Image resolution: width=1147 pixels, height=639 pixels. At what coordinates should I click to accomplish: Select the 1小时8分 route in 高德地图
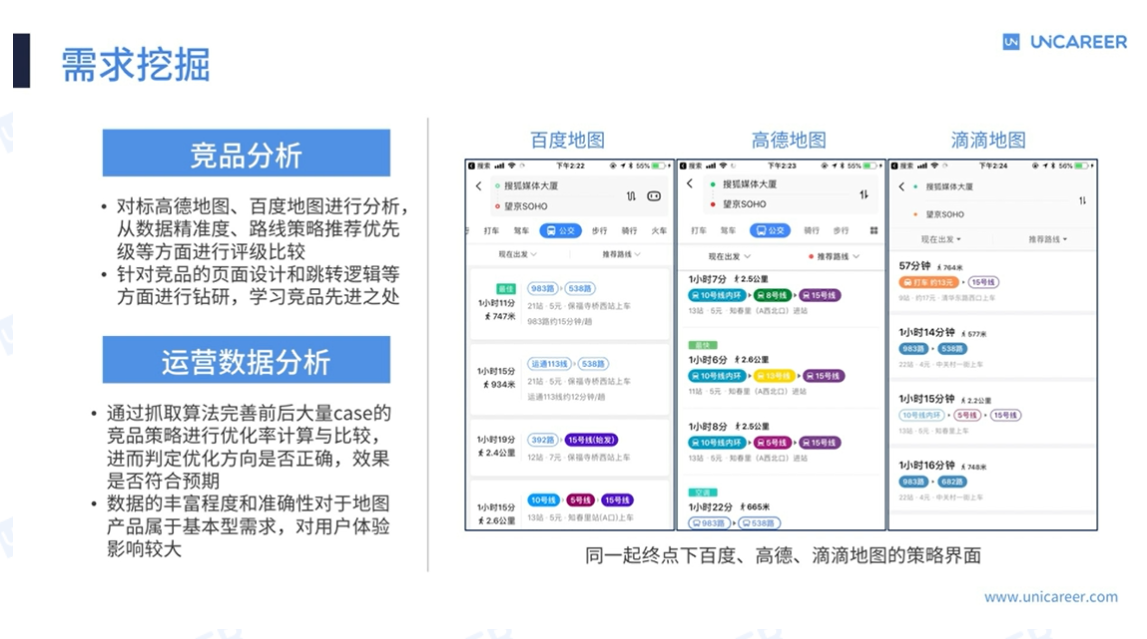tap(781, 442)
